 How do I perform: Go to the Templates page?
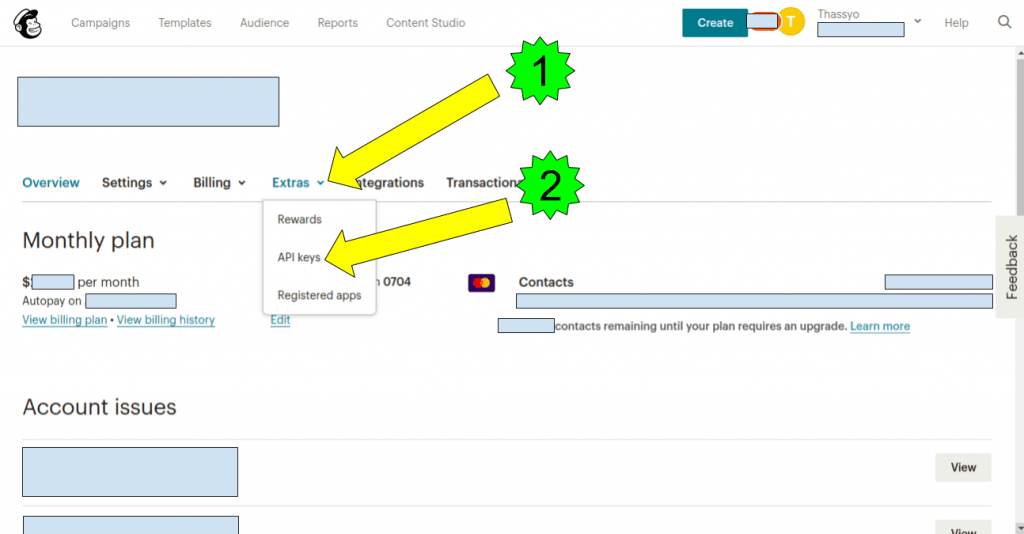click(x=185, y=23)
